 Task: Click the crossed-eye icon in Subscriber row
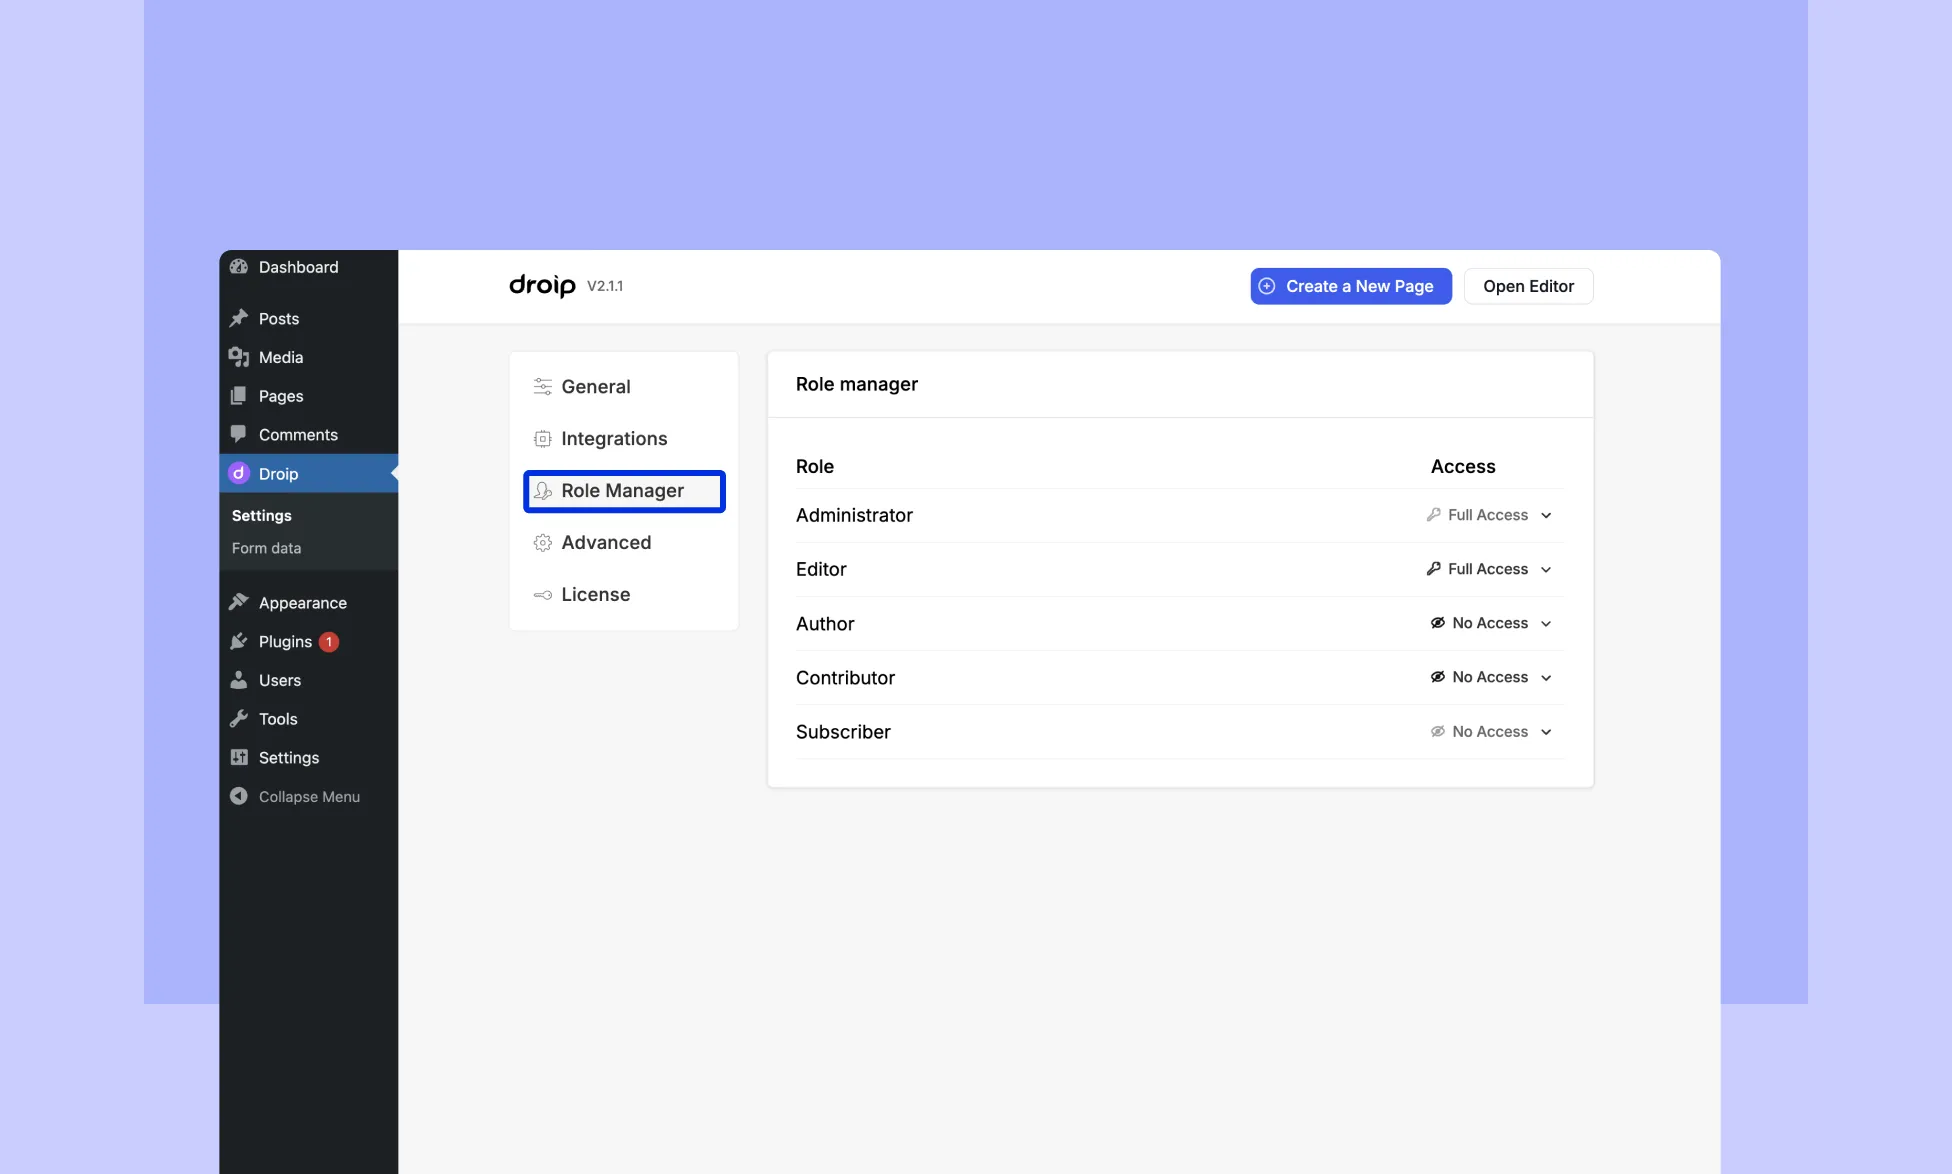pos(1437,731)
